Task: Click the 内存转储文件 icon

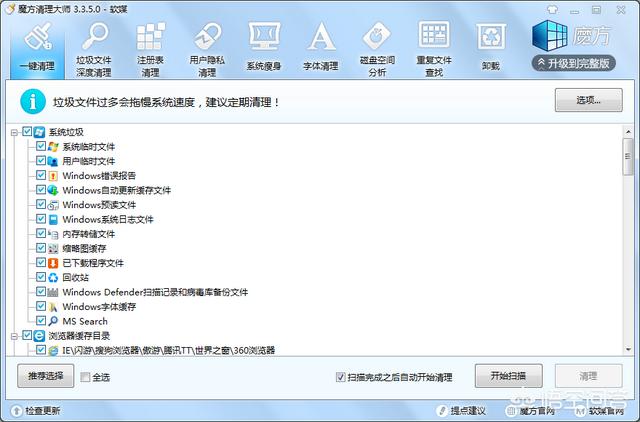Action: click(53, 234)
